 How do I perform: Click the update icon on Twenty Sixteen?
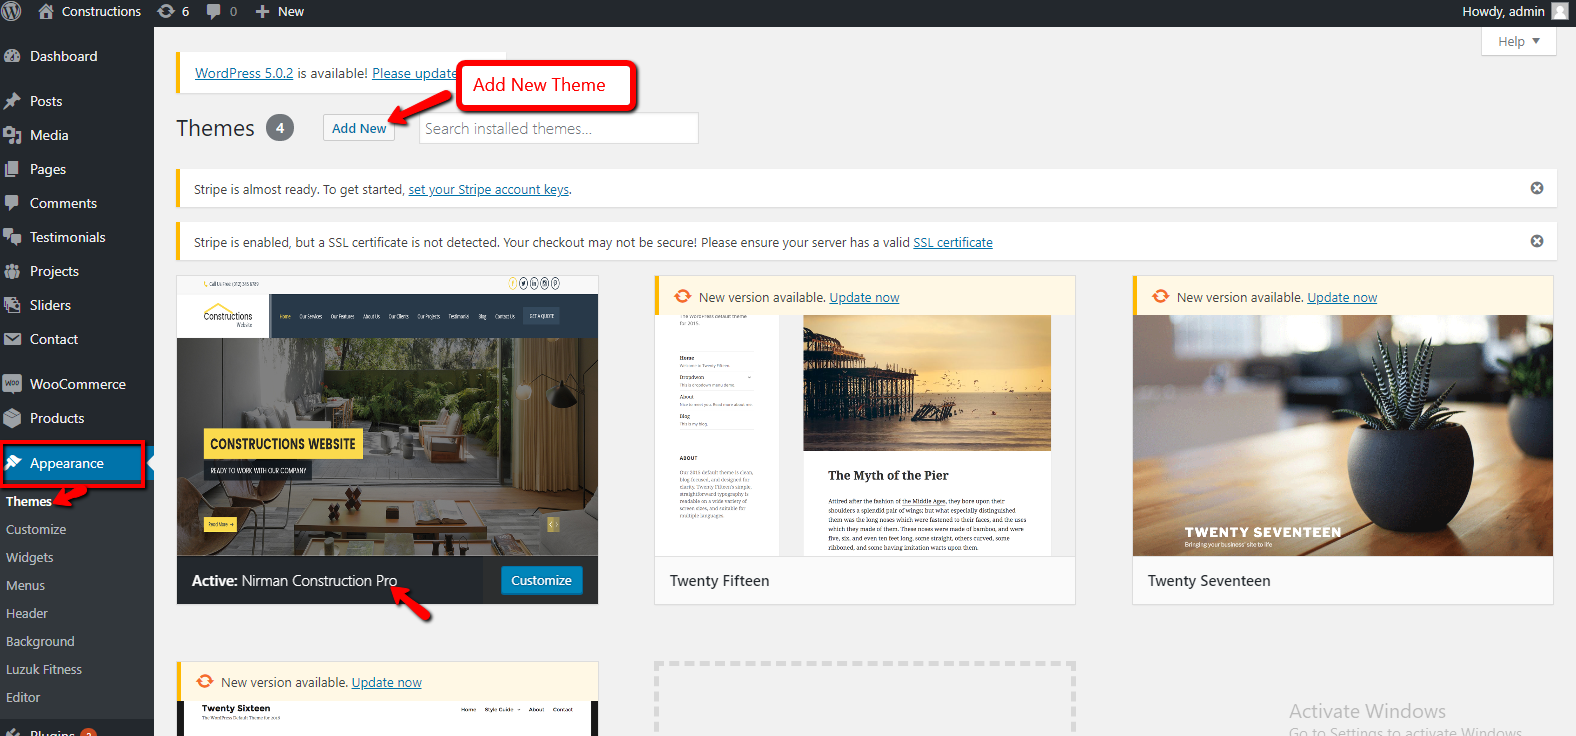point(204,681)
